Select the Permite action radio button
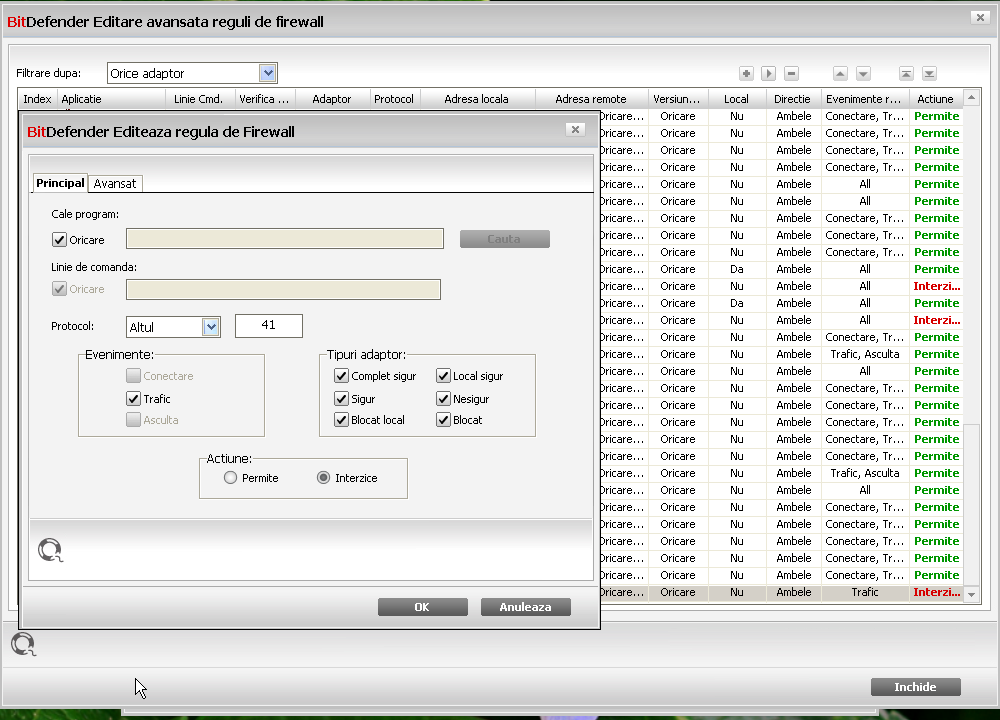Image resolution: width=1000 pixels, height=720 pixels. [x=230, y=478]
